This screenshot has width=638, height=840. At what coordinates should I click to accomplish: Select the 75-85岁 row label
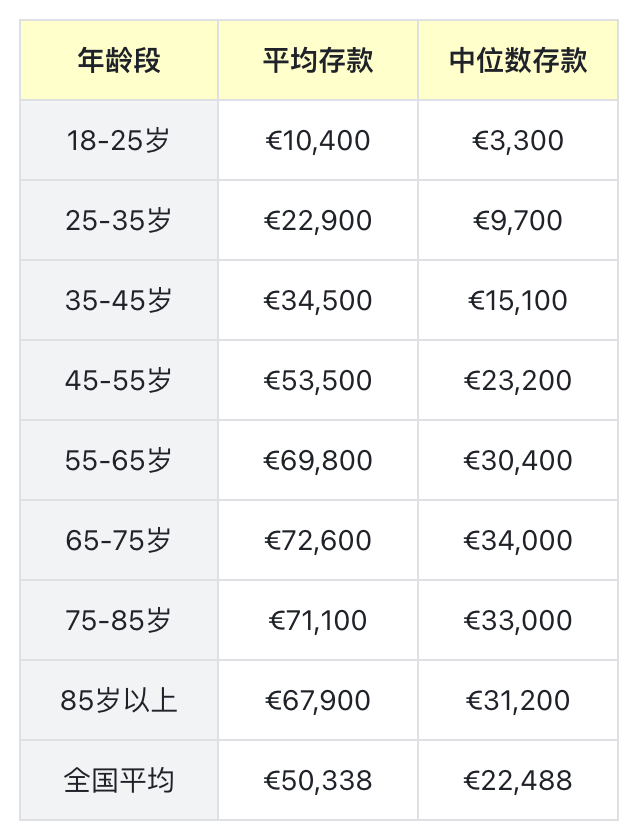pyautogui.click(x=119, y=621)
